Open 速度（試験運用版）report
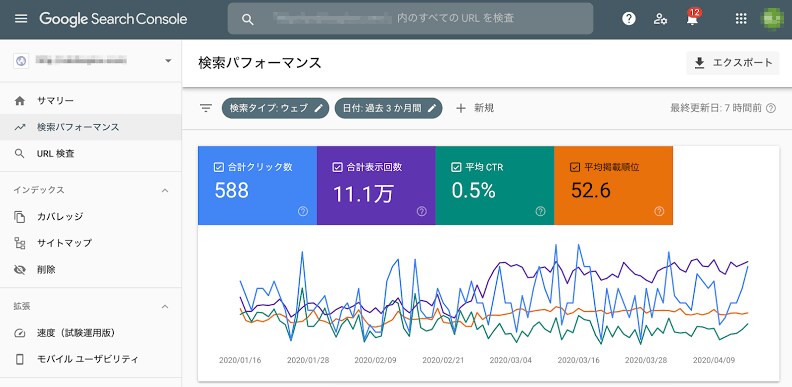This screenshot has width=792, height=387. tap(90, 333)
